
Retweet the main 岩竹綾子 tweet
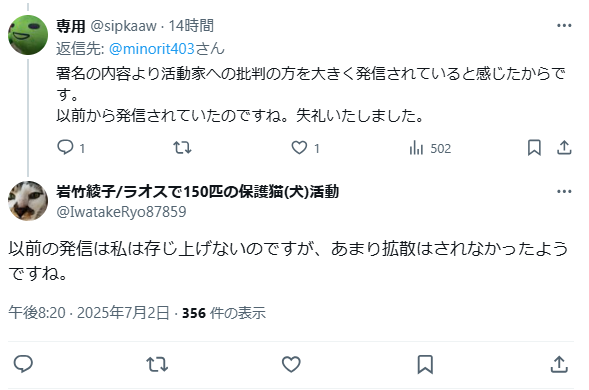tap(157, 364)
